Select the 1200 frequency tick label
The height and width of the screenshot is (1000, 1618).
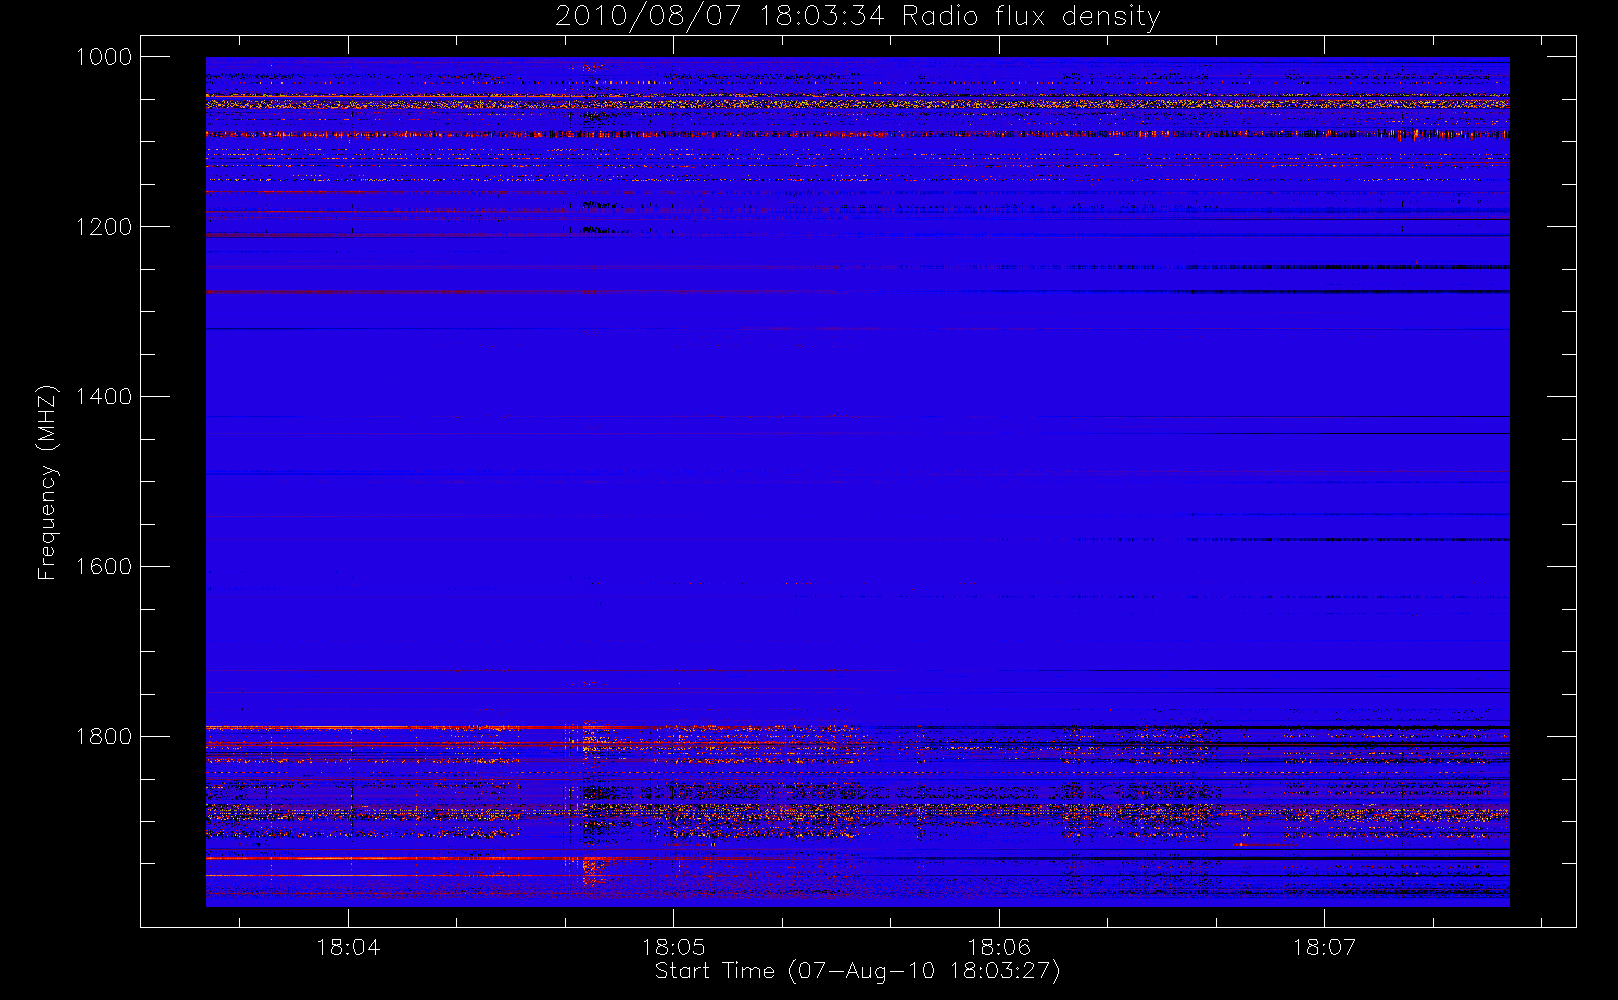click(x=104, y=227)
